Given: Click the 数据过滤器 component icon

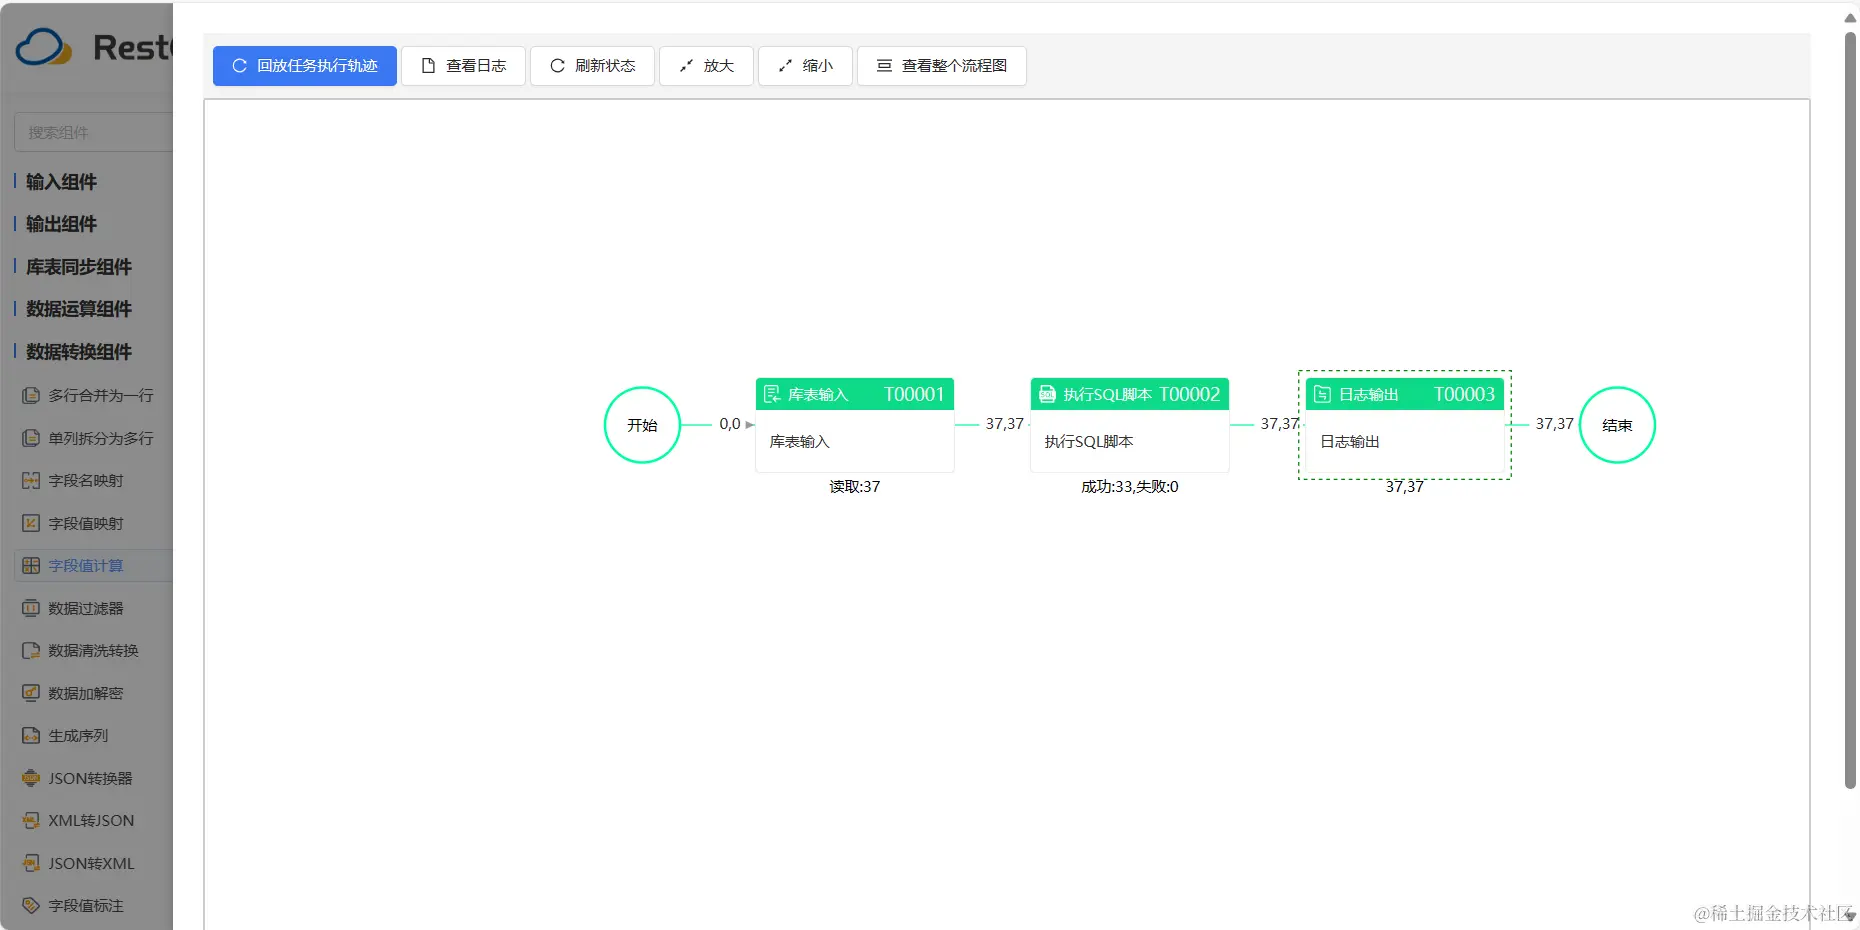Looking at the screenshot, I should click(31, 608).
